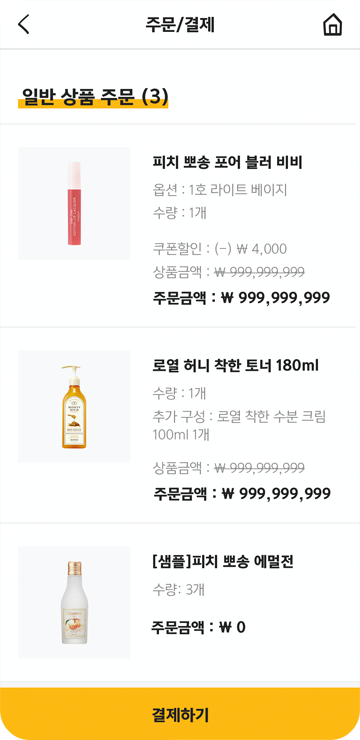Click the 일반 상품 주문 (3) heading
Image resolution: width=360 pixels, height=740 pixels.
[x=94, y=96]
